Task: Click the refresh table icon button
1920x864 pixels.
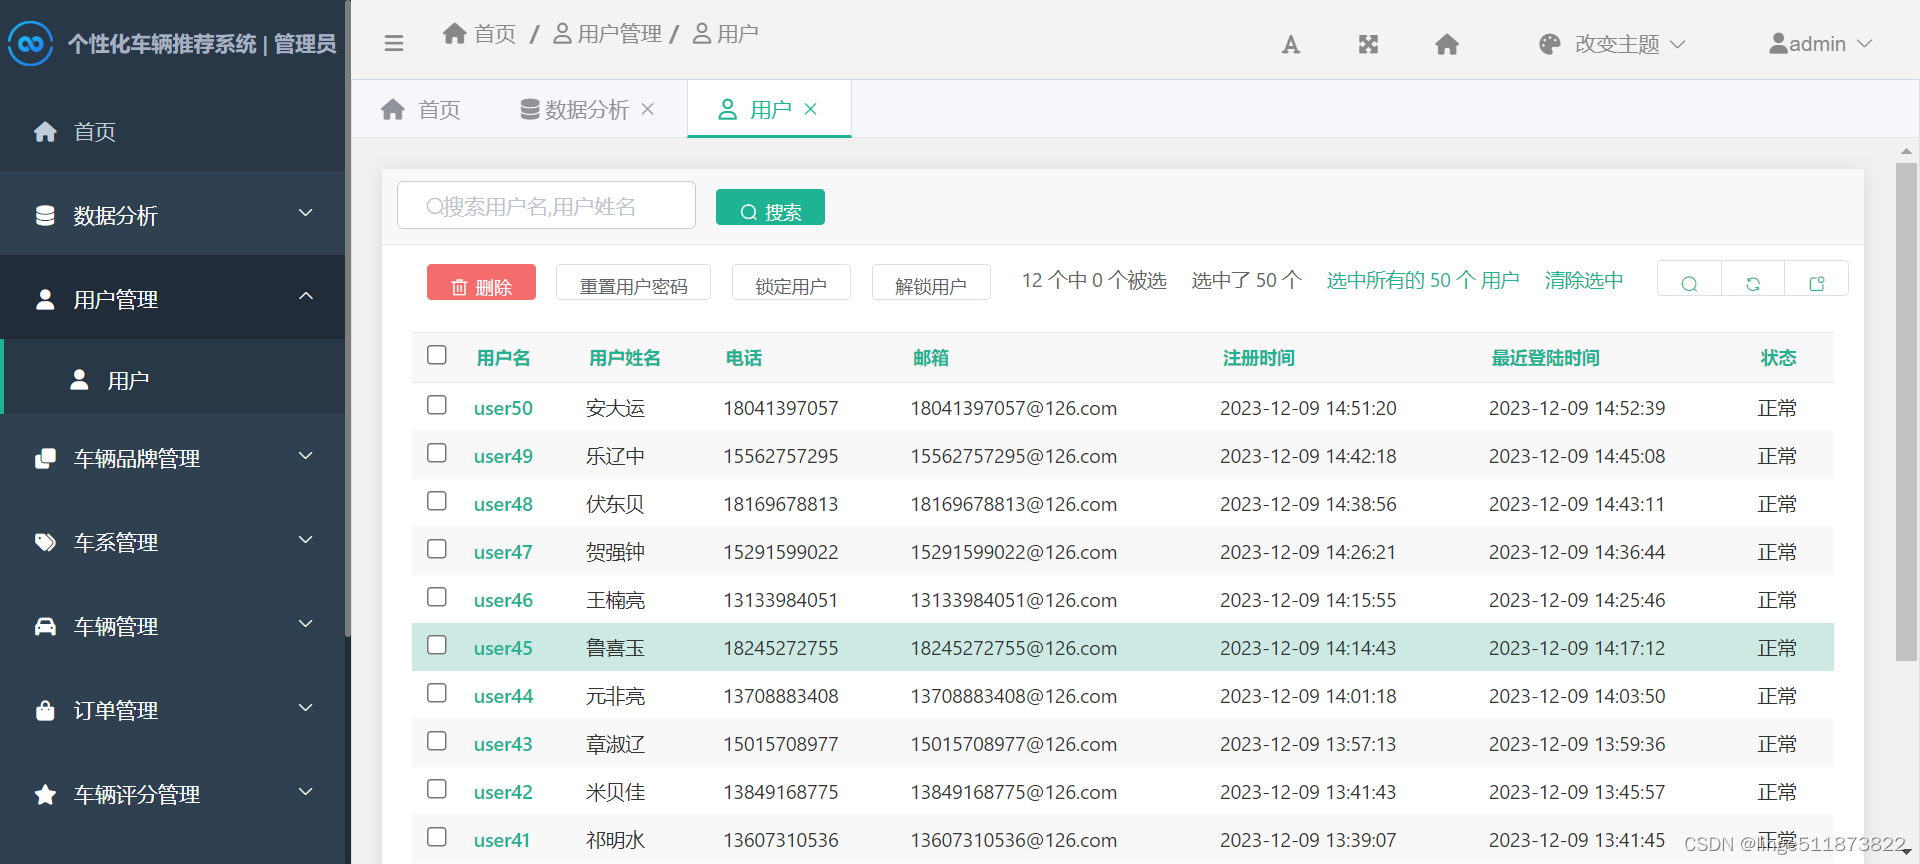Action: coord(1753,279)
